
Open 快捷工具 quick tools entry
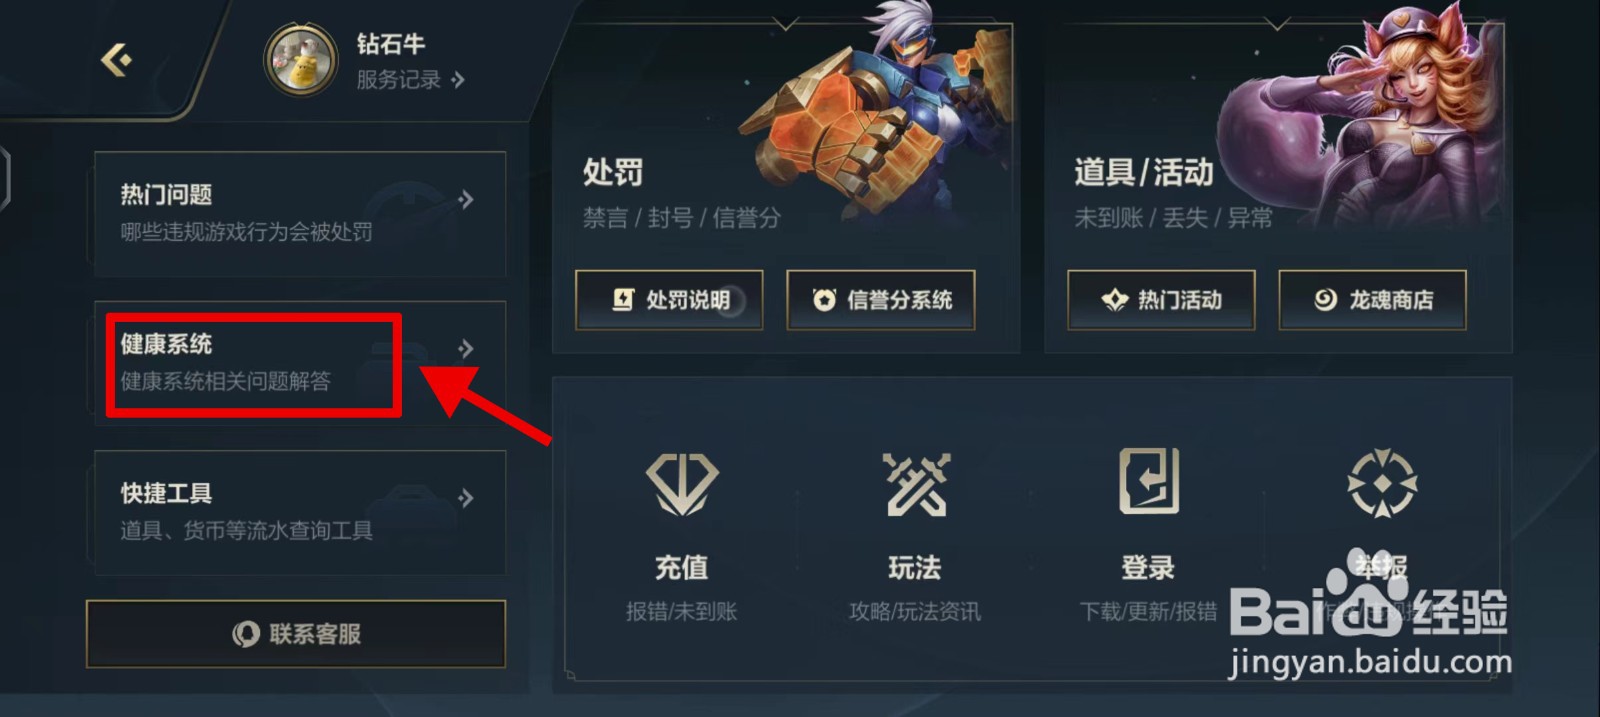300,513
